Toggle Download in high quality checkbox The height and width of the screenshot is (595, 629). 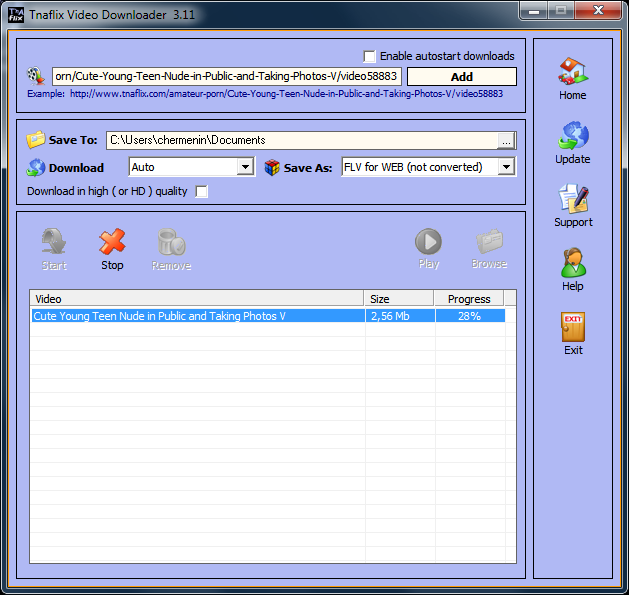coord(201,191)
